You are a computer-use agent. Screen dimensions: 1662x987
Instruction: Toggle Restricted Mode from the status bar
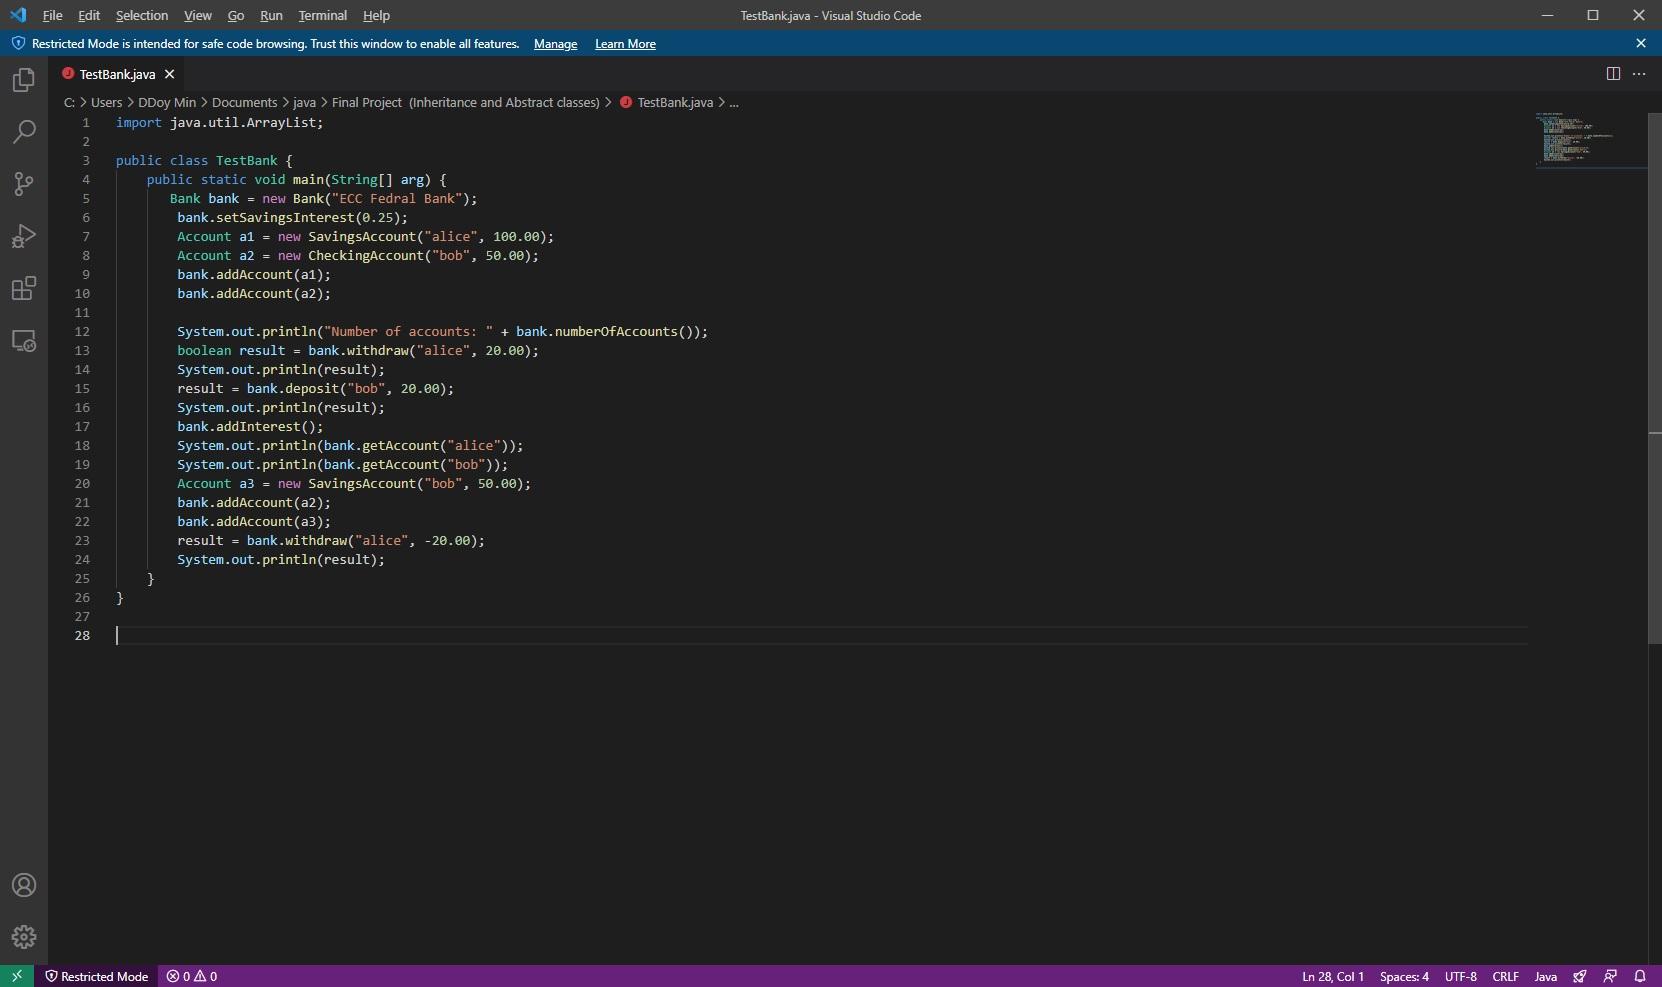coord(96,976)
